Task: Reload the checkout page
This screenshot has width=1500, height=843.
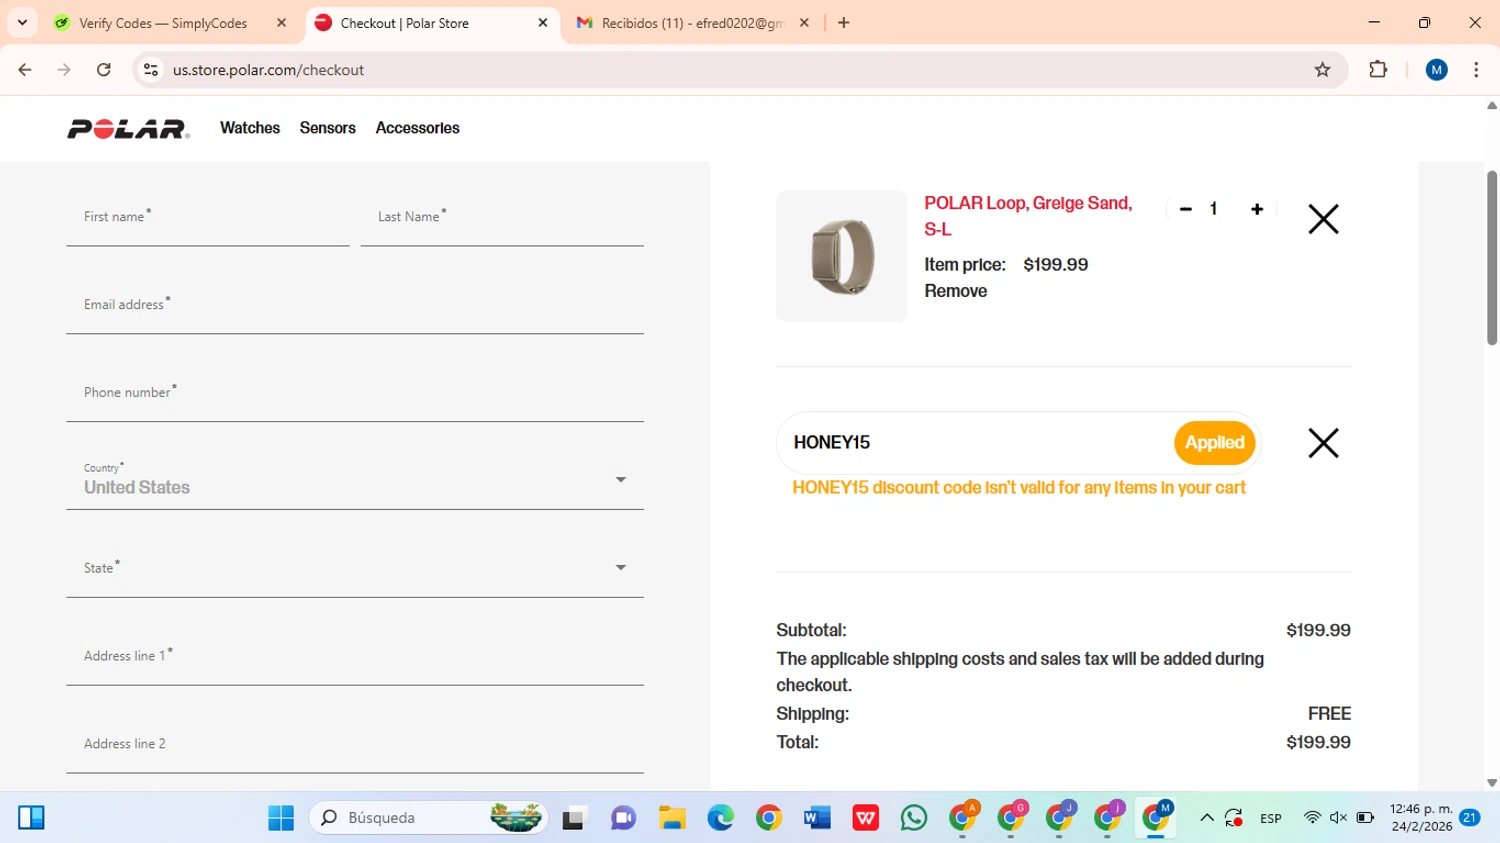Action: tap(104, 70)
